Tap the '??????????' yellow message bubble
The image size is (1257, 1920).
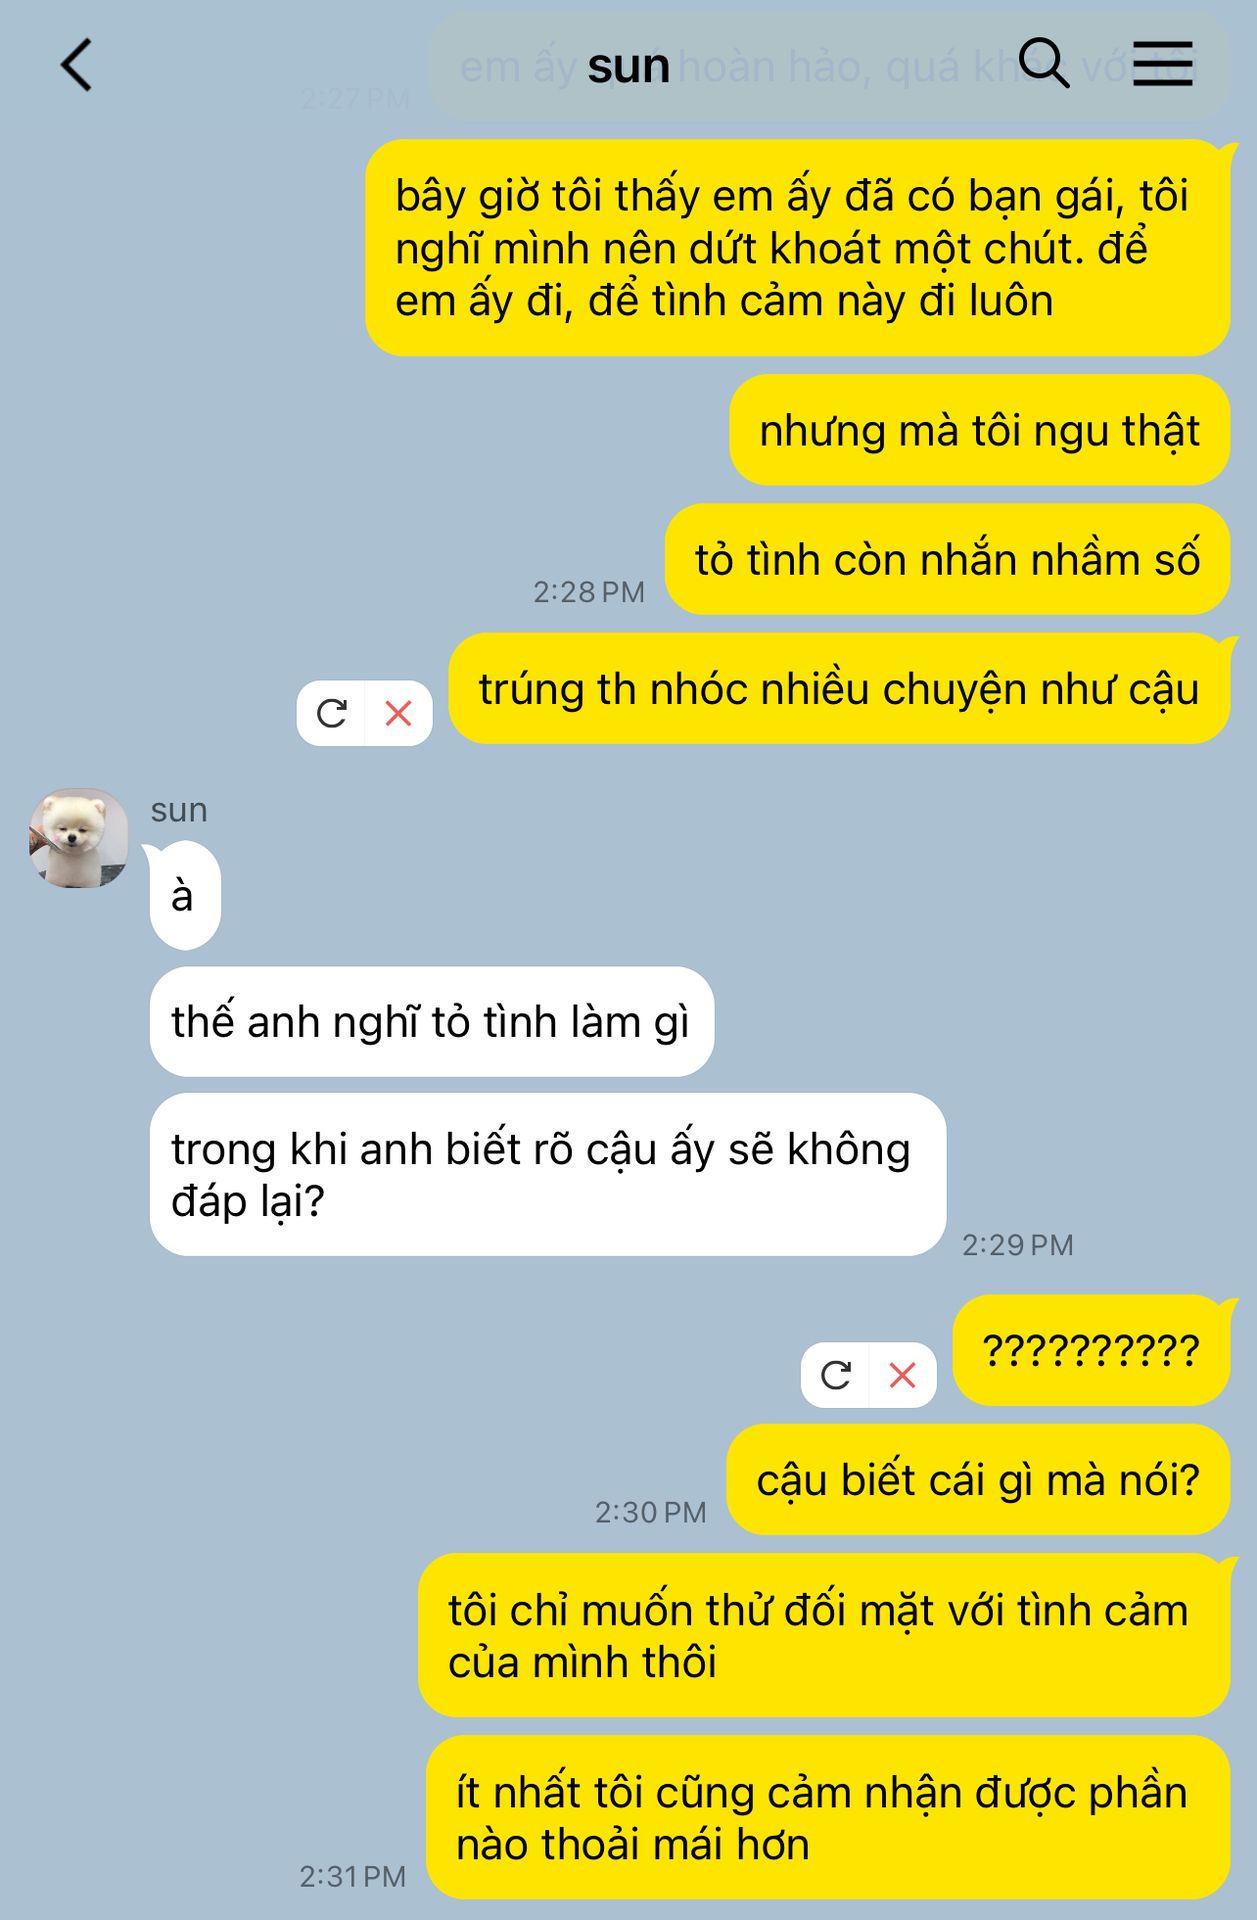[x=1091, y=1351]
